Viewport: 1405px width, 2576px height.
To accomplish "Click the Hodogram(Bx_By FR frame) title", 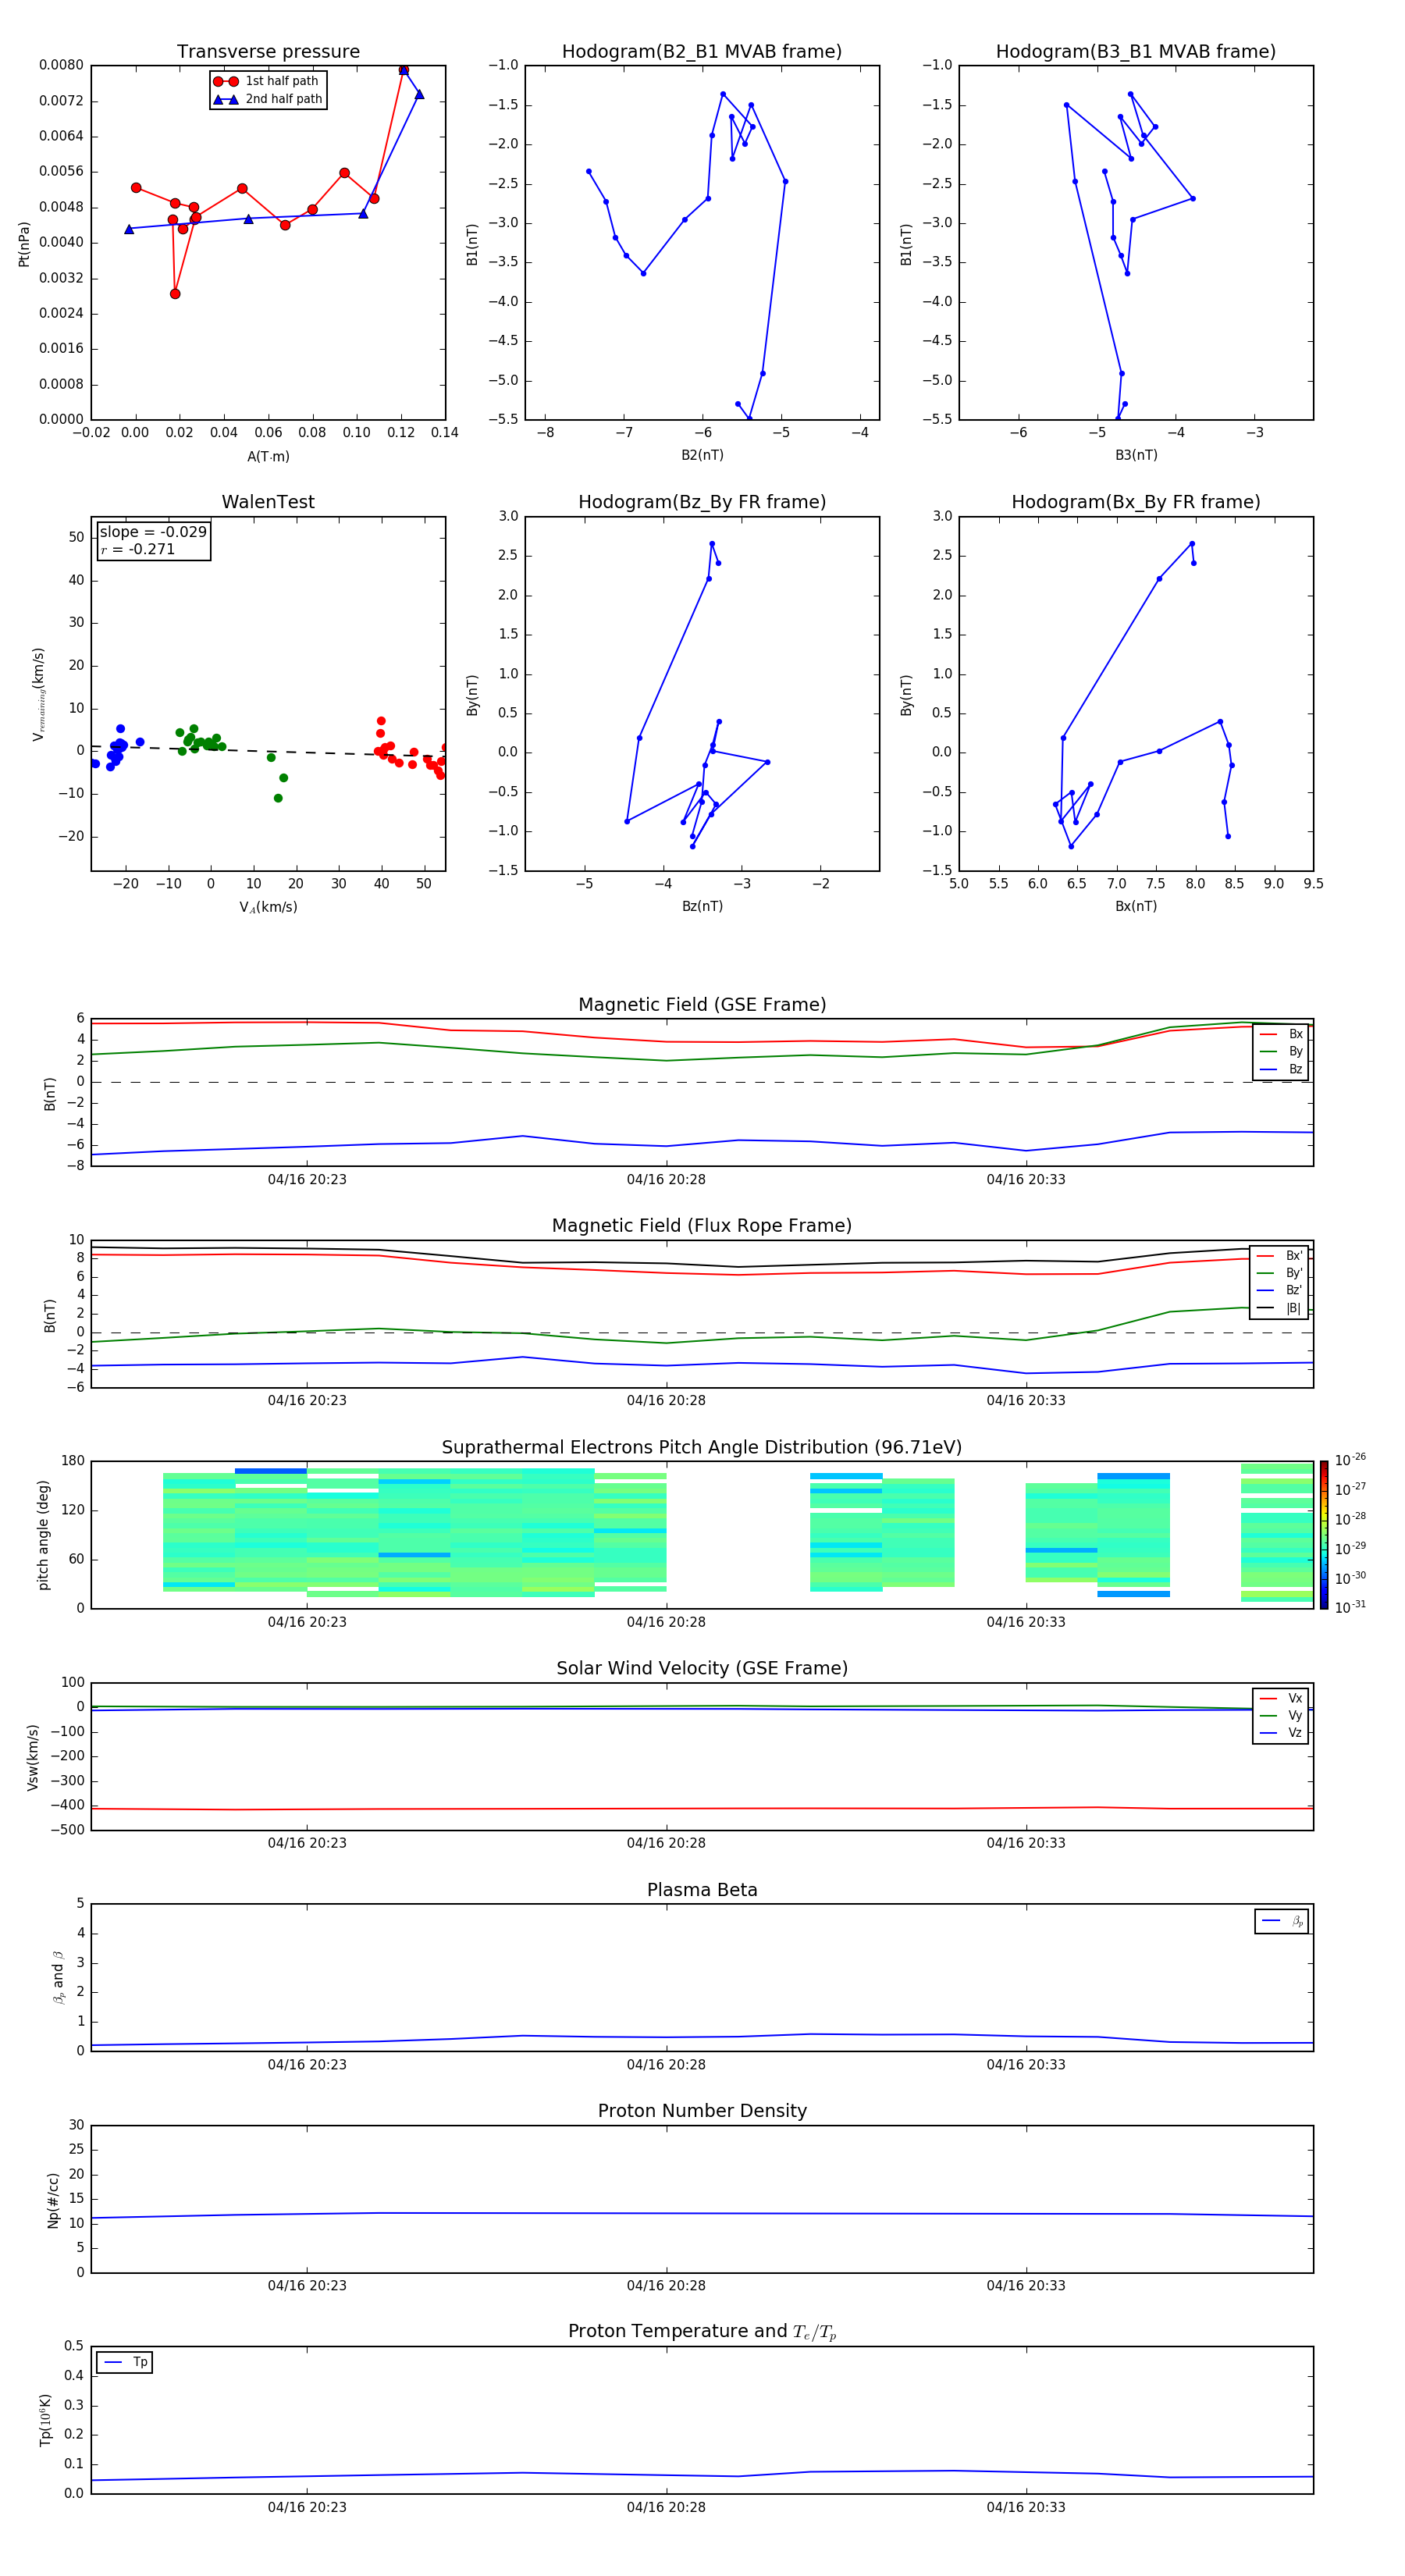I will point(1136,502).
